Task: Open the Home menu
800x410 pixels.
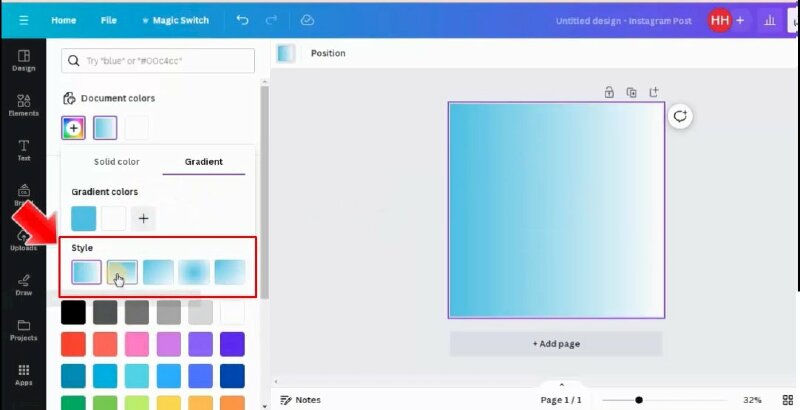Action: coord(63,20)
